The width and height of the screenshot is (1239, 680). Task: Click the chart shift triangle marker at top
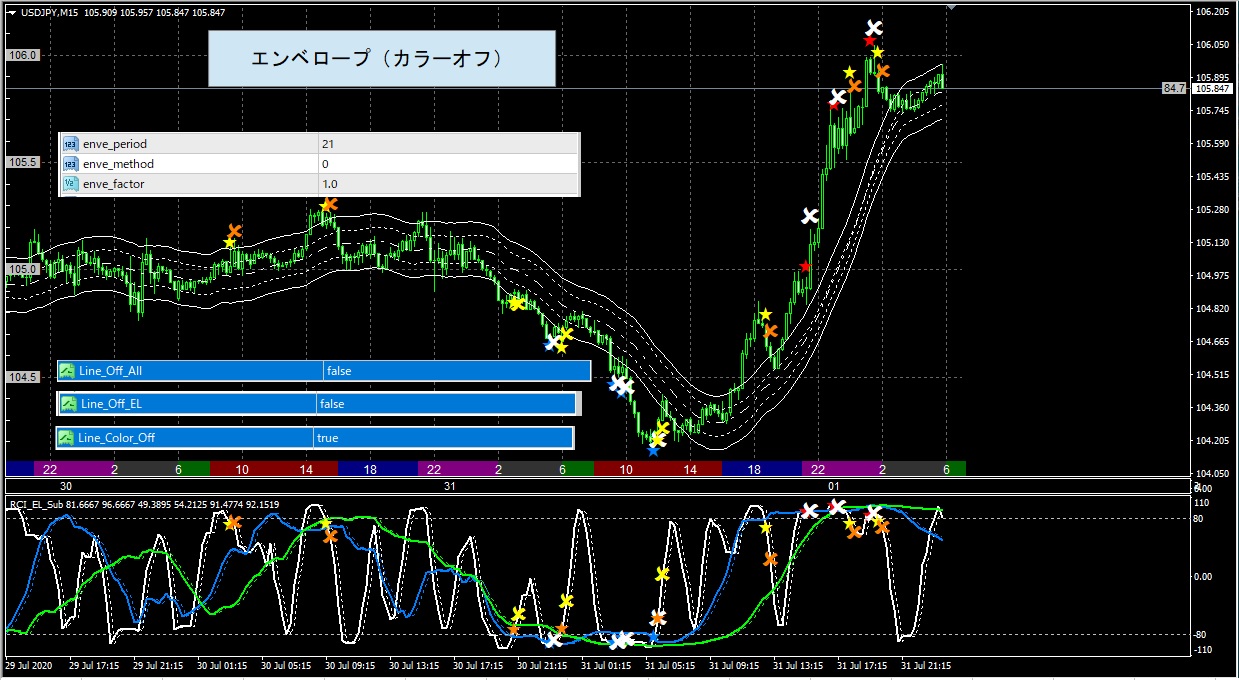pos(951,6)
